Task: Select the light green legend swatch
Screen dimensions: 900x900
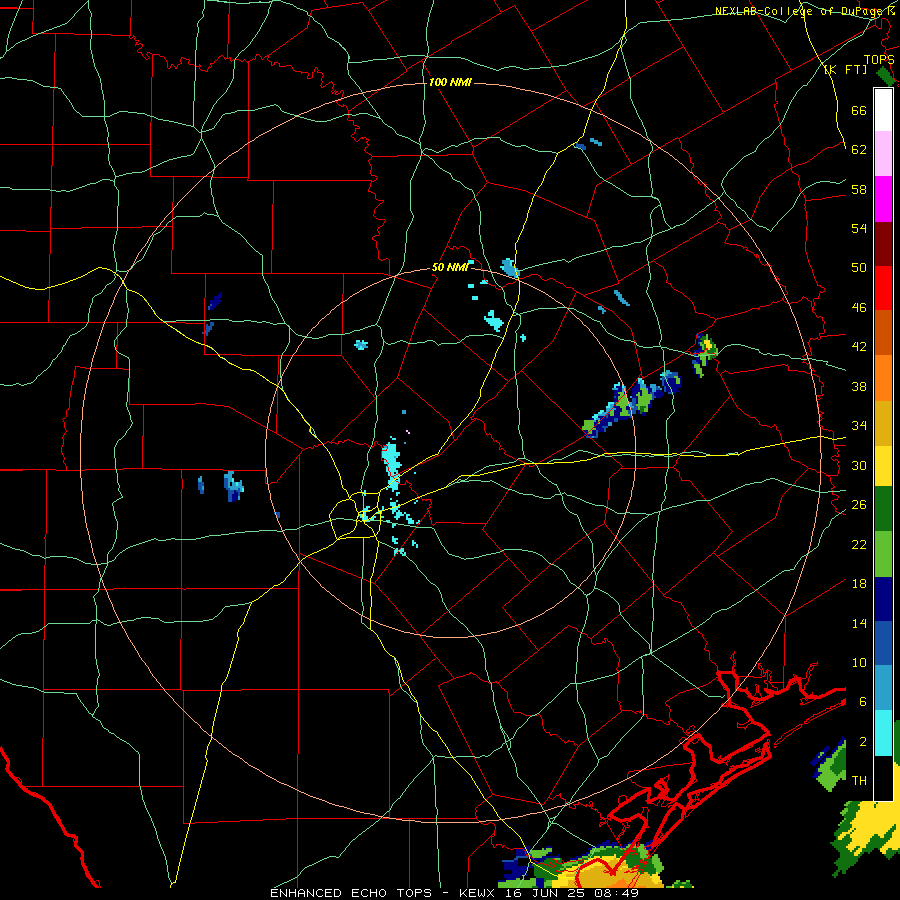Action: (x=883, y=554)
